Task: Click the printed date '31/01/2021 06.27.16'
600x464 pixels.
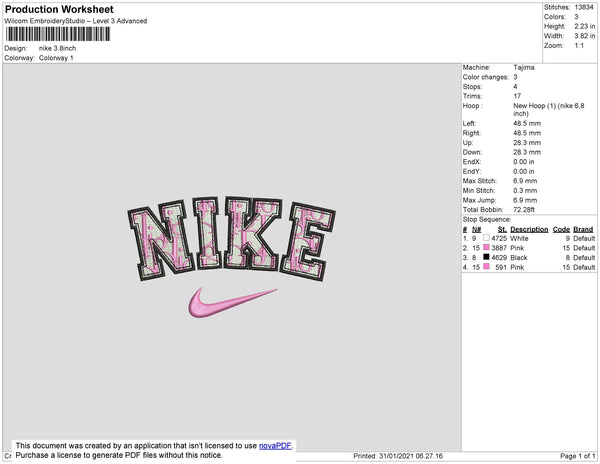Action: (411, 456)
